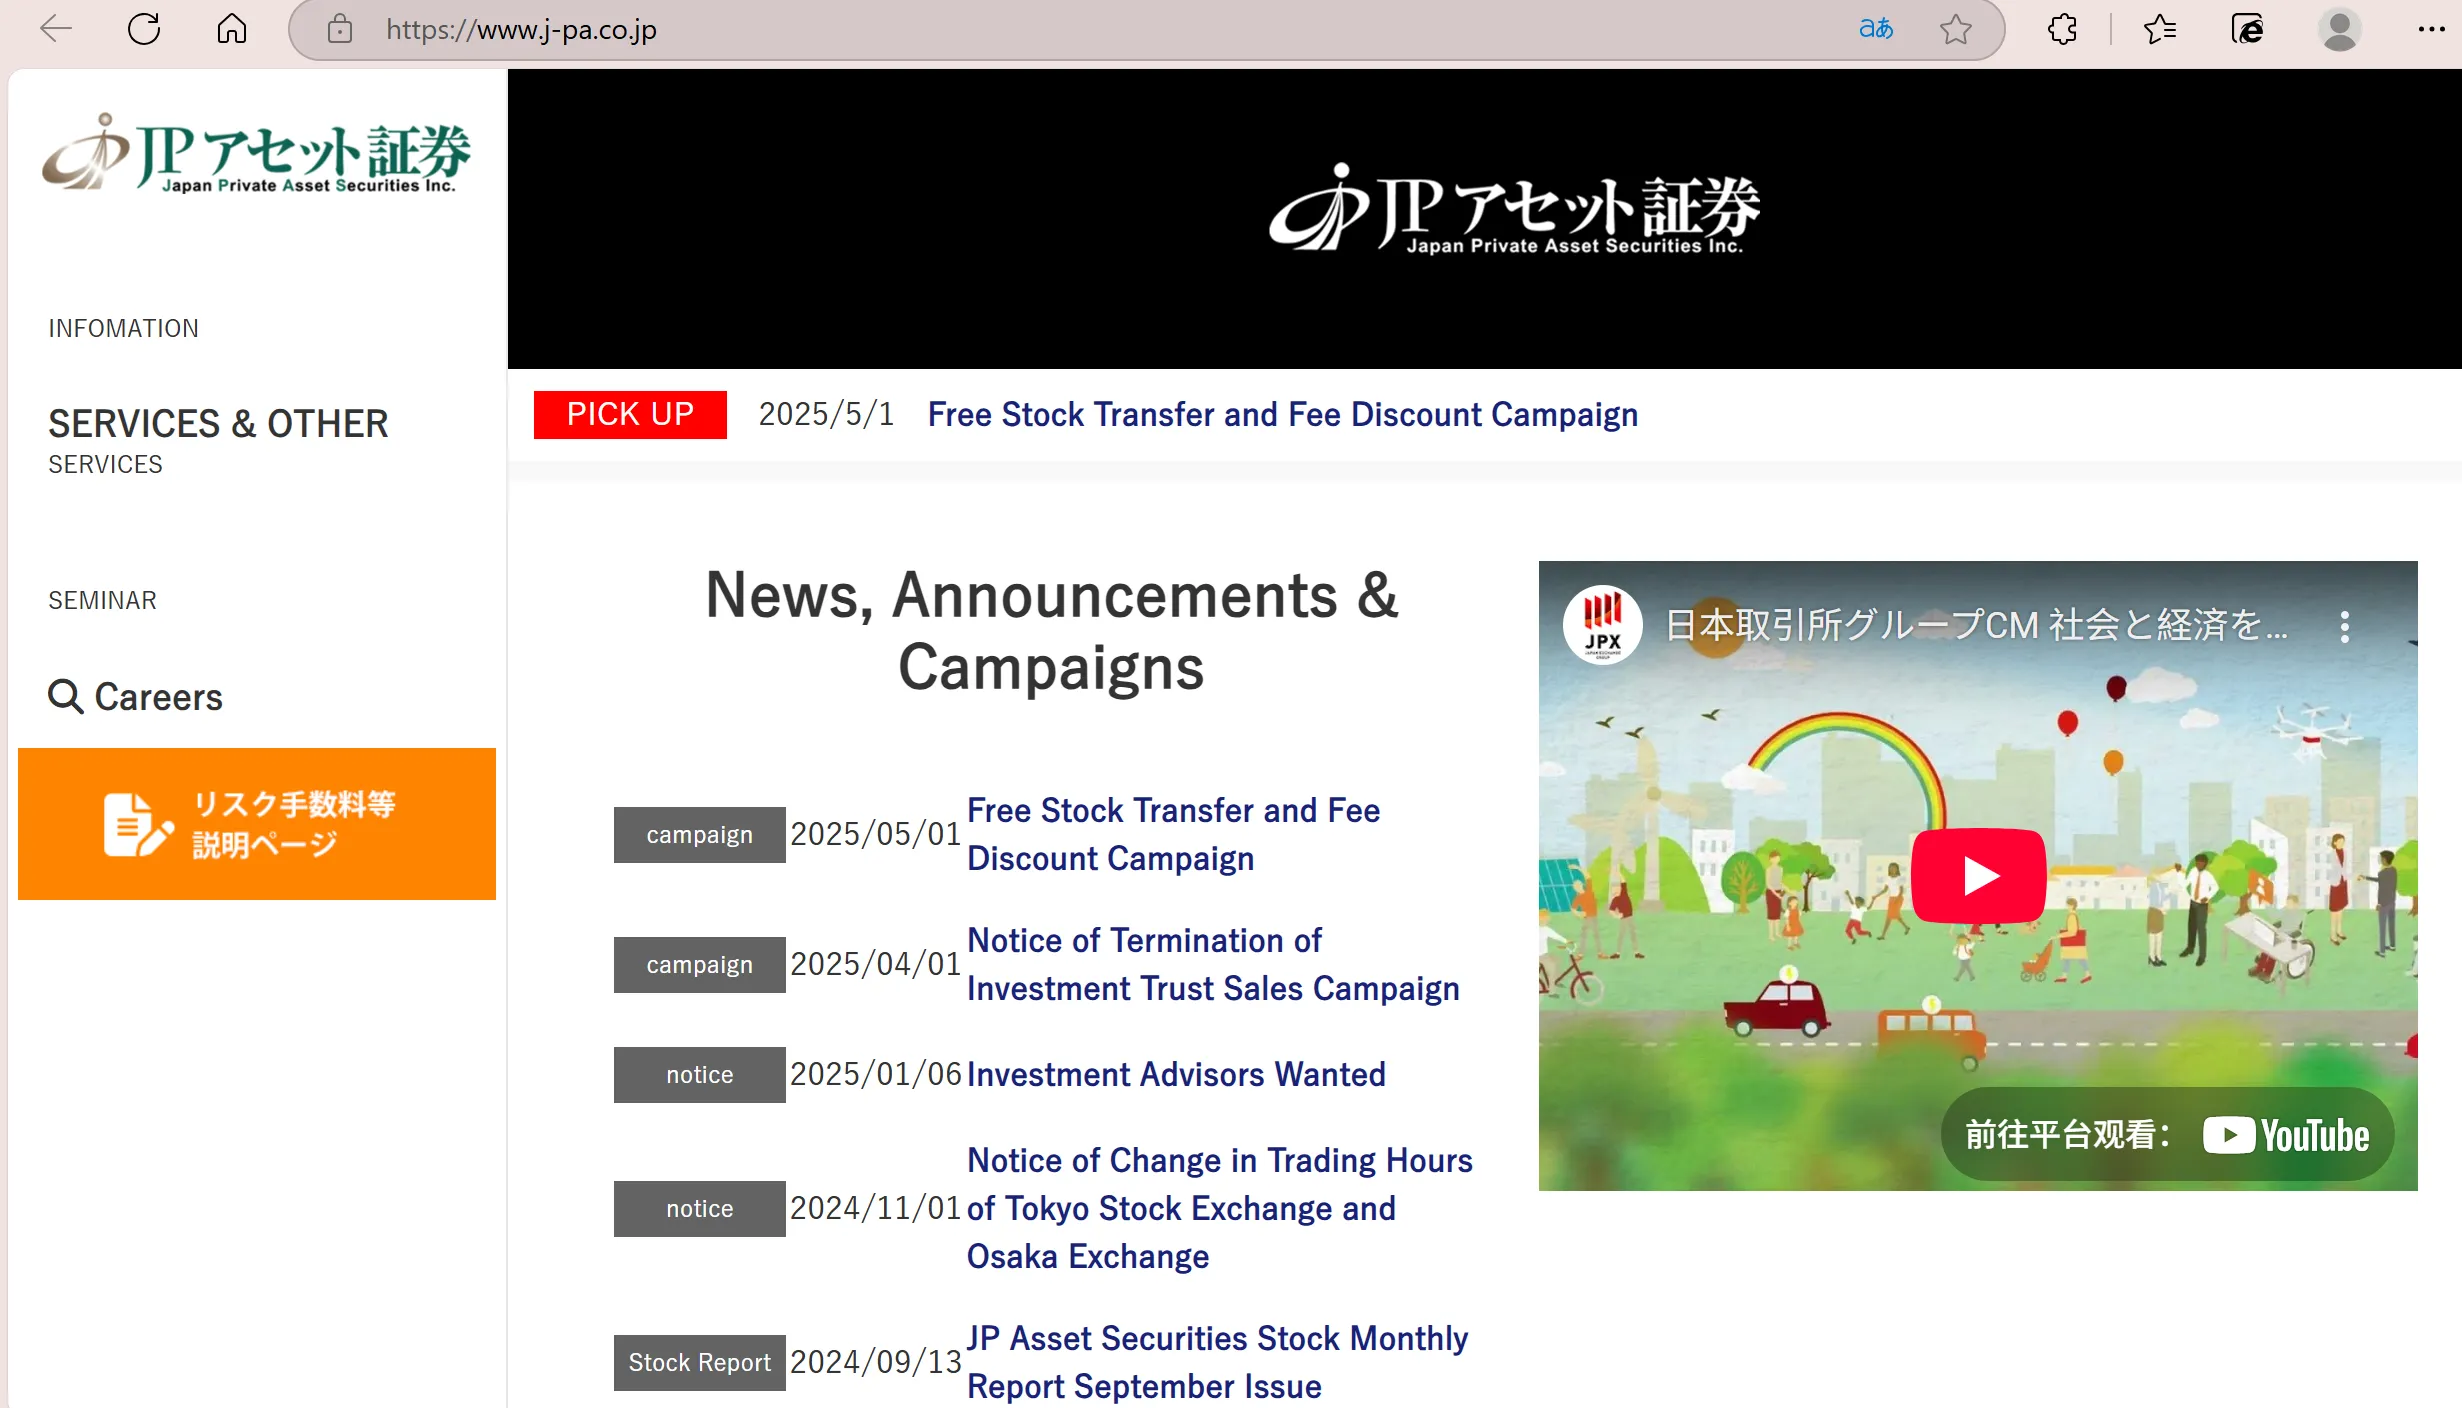This screenshot has width=2462, height=1408.
Task: Reload the page with refresh icon
Action: click(144, 29)
